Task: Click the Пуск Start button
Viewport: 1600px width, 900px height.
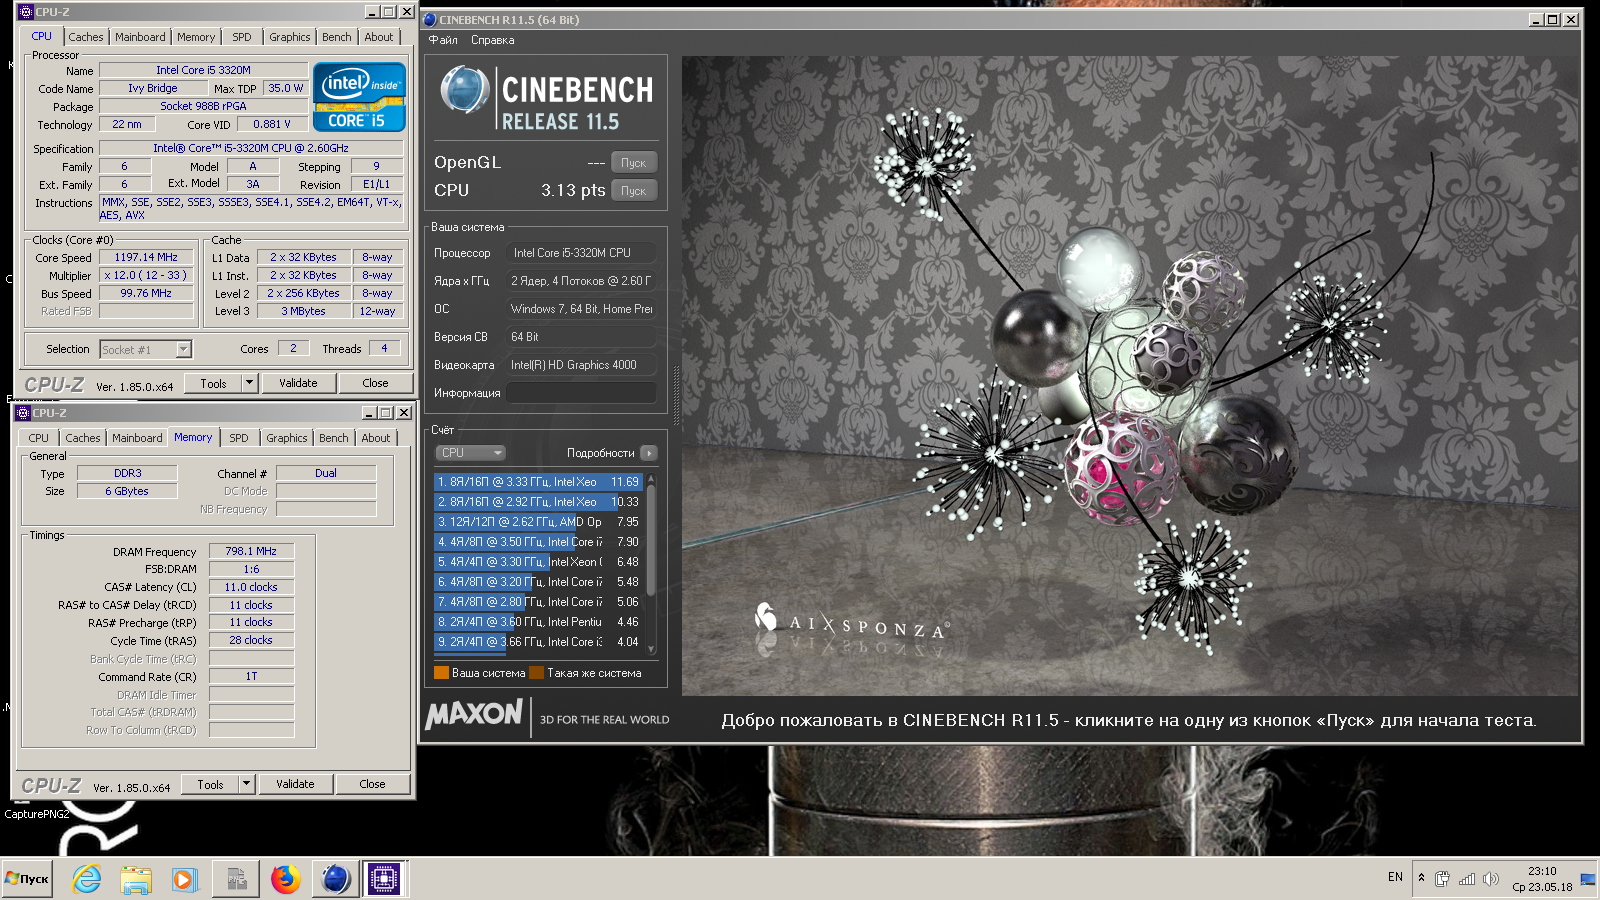Action: pos(27,879)
